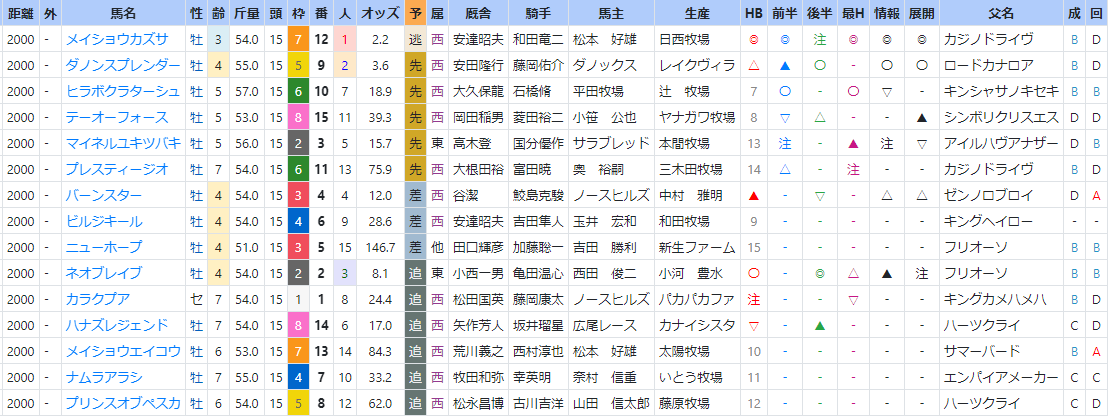This screenshot has width=1108, height=416.
Task: Click trainer name 松田国英
Action: tap(478, 299)
